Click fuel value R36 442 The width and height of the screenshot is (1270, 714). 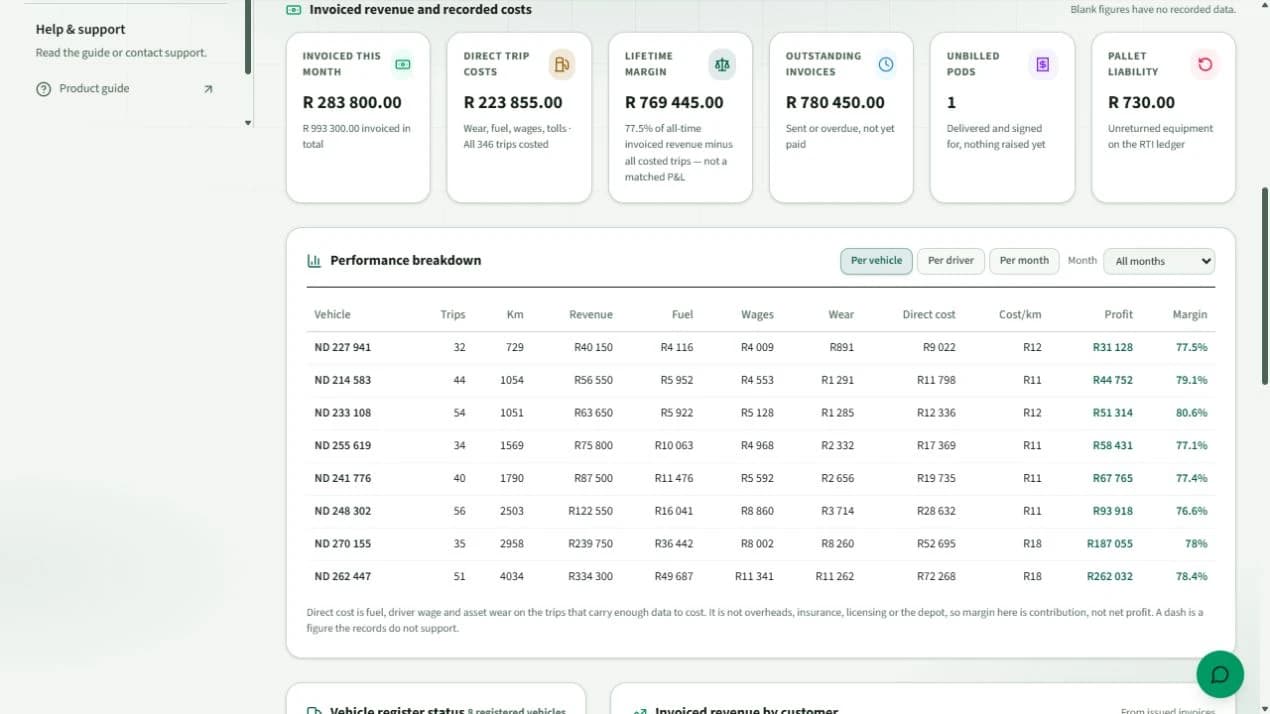[674, 544]
